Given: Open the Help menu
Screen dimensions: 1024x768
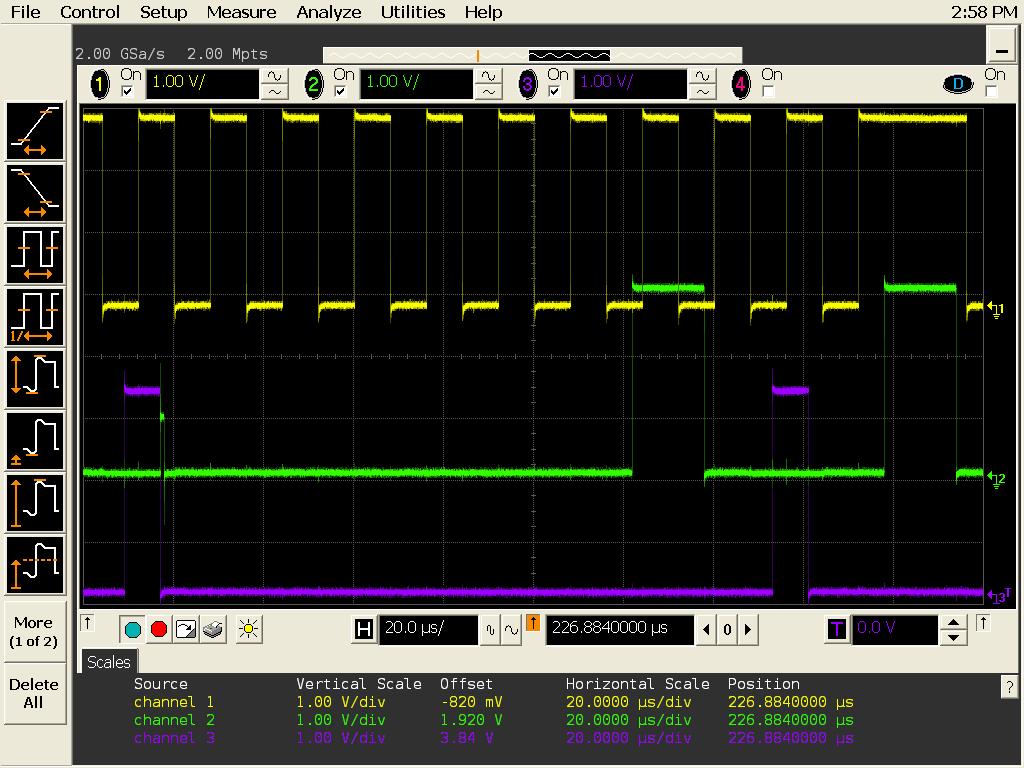Looking at the screenshot, I should click(x=483, y=12).
